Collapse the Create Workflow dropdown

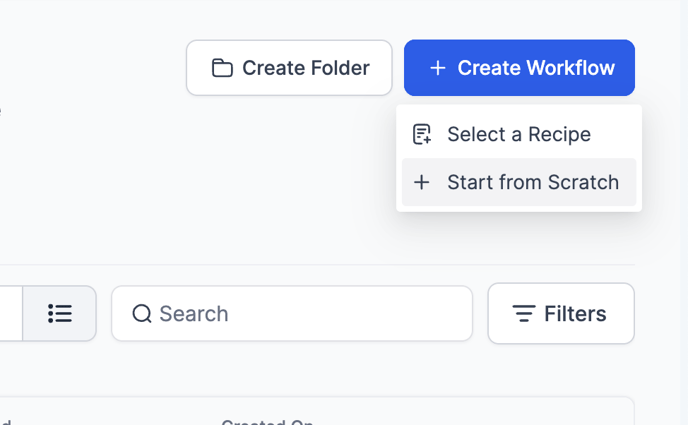[x=519, y=68]
